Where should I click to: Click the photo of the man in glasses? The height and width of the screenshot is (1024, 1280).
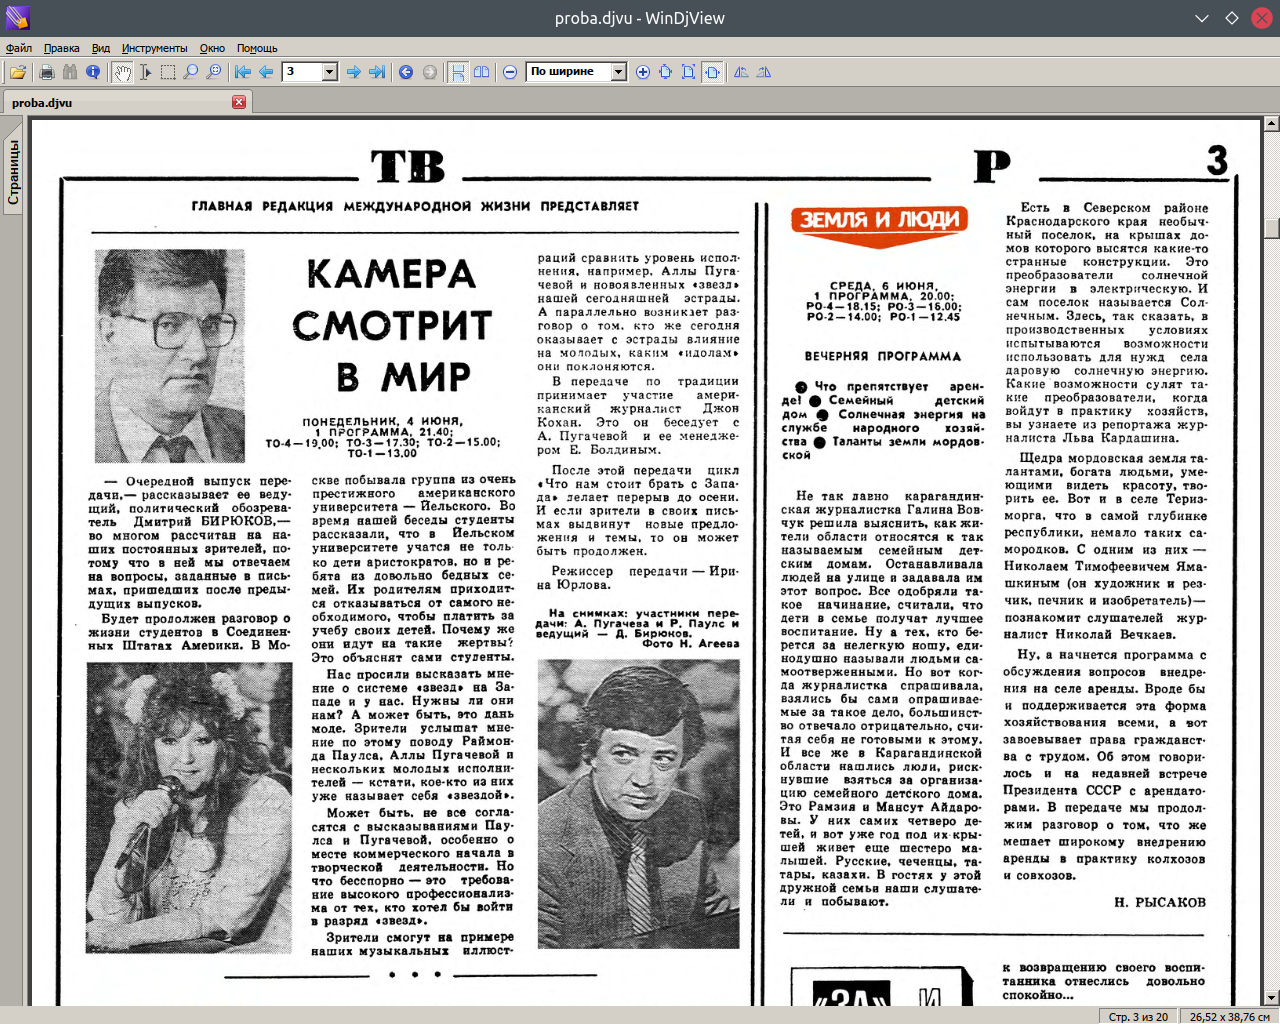[170, 355]
